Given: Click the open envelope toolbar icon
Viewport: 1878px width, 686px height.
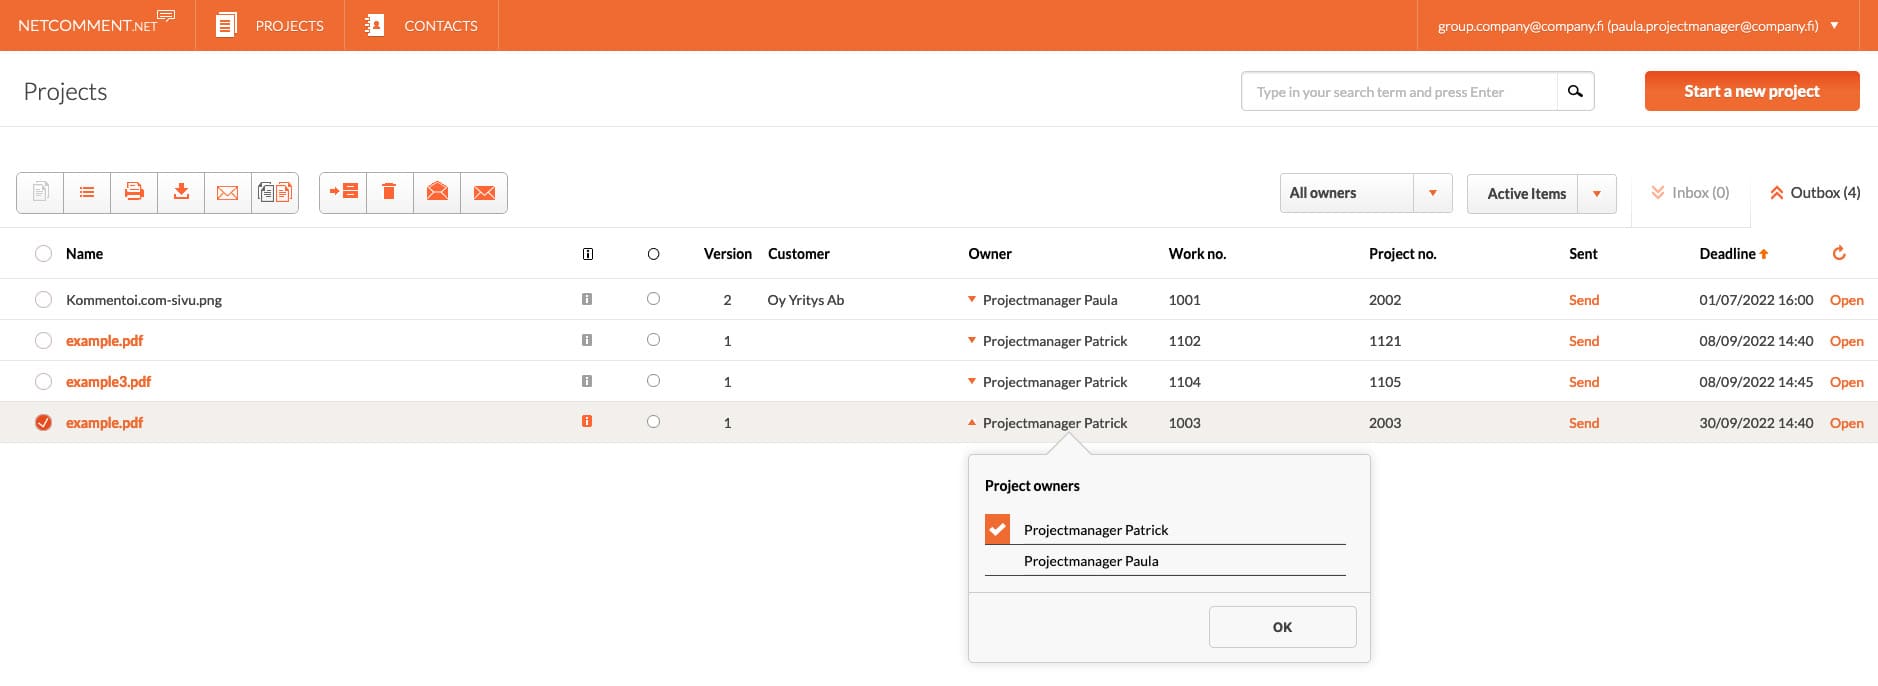Looking at the screenshot, I should (x=437, y=192).
